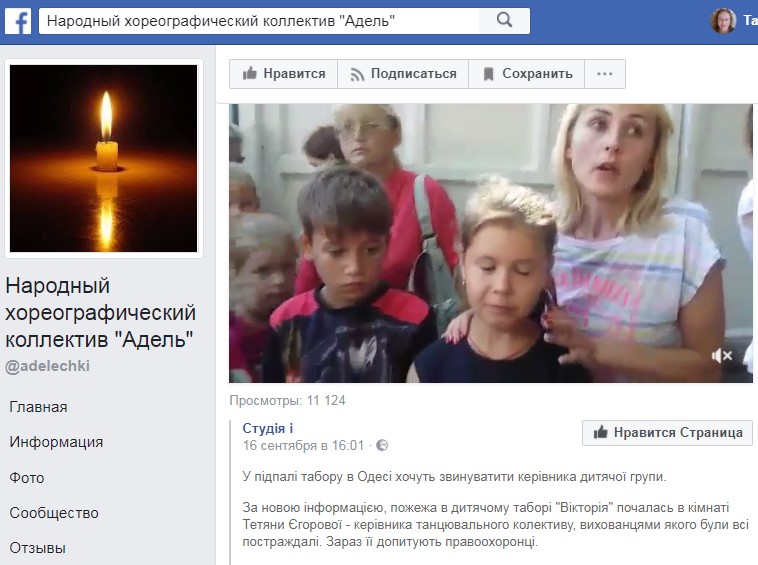The width and height of the screenshot is (758, 565).
Task: Click the candle page profile picture
Action: point(103,159)
